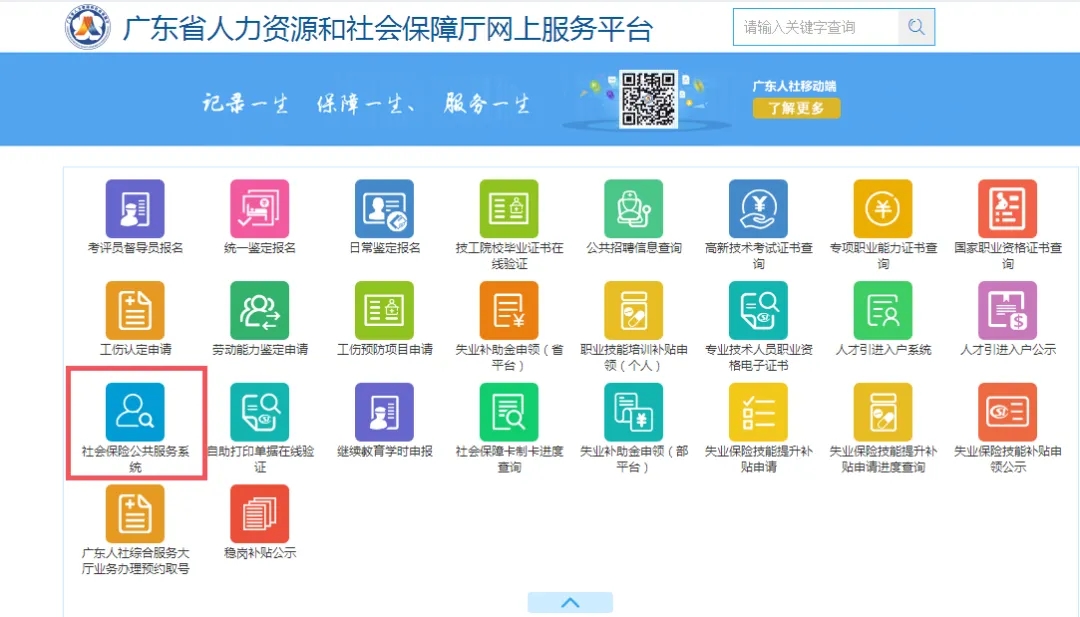Open 广东人社综合服务大厅业务办理预约取号 icon
The height and width of the screenshot is (617, 1080).
135,514
